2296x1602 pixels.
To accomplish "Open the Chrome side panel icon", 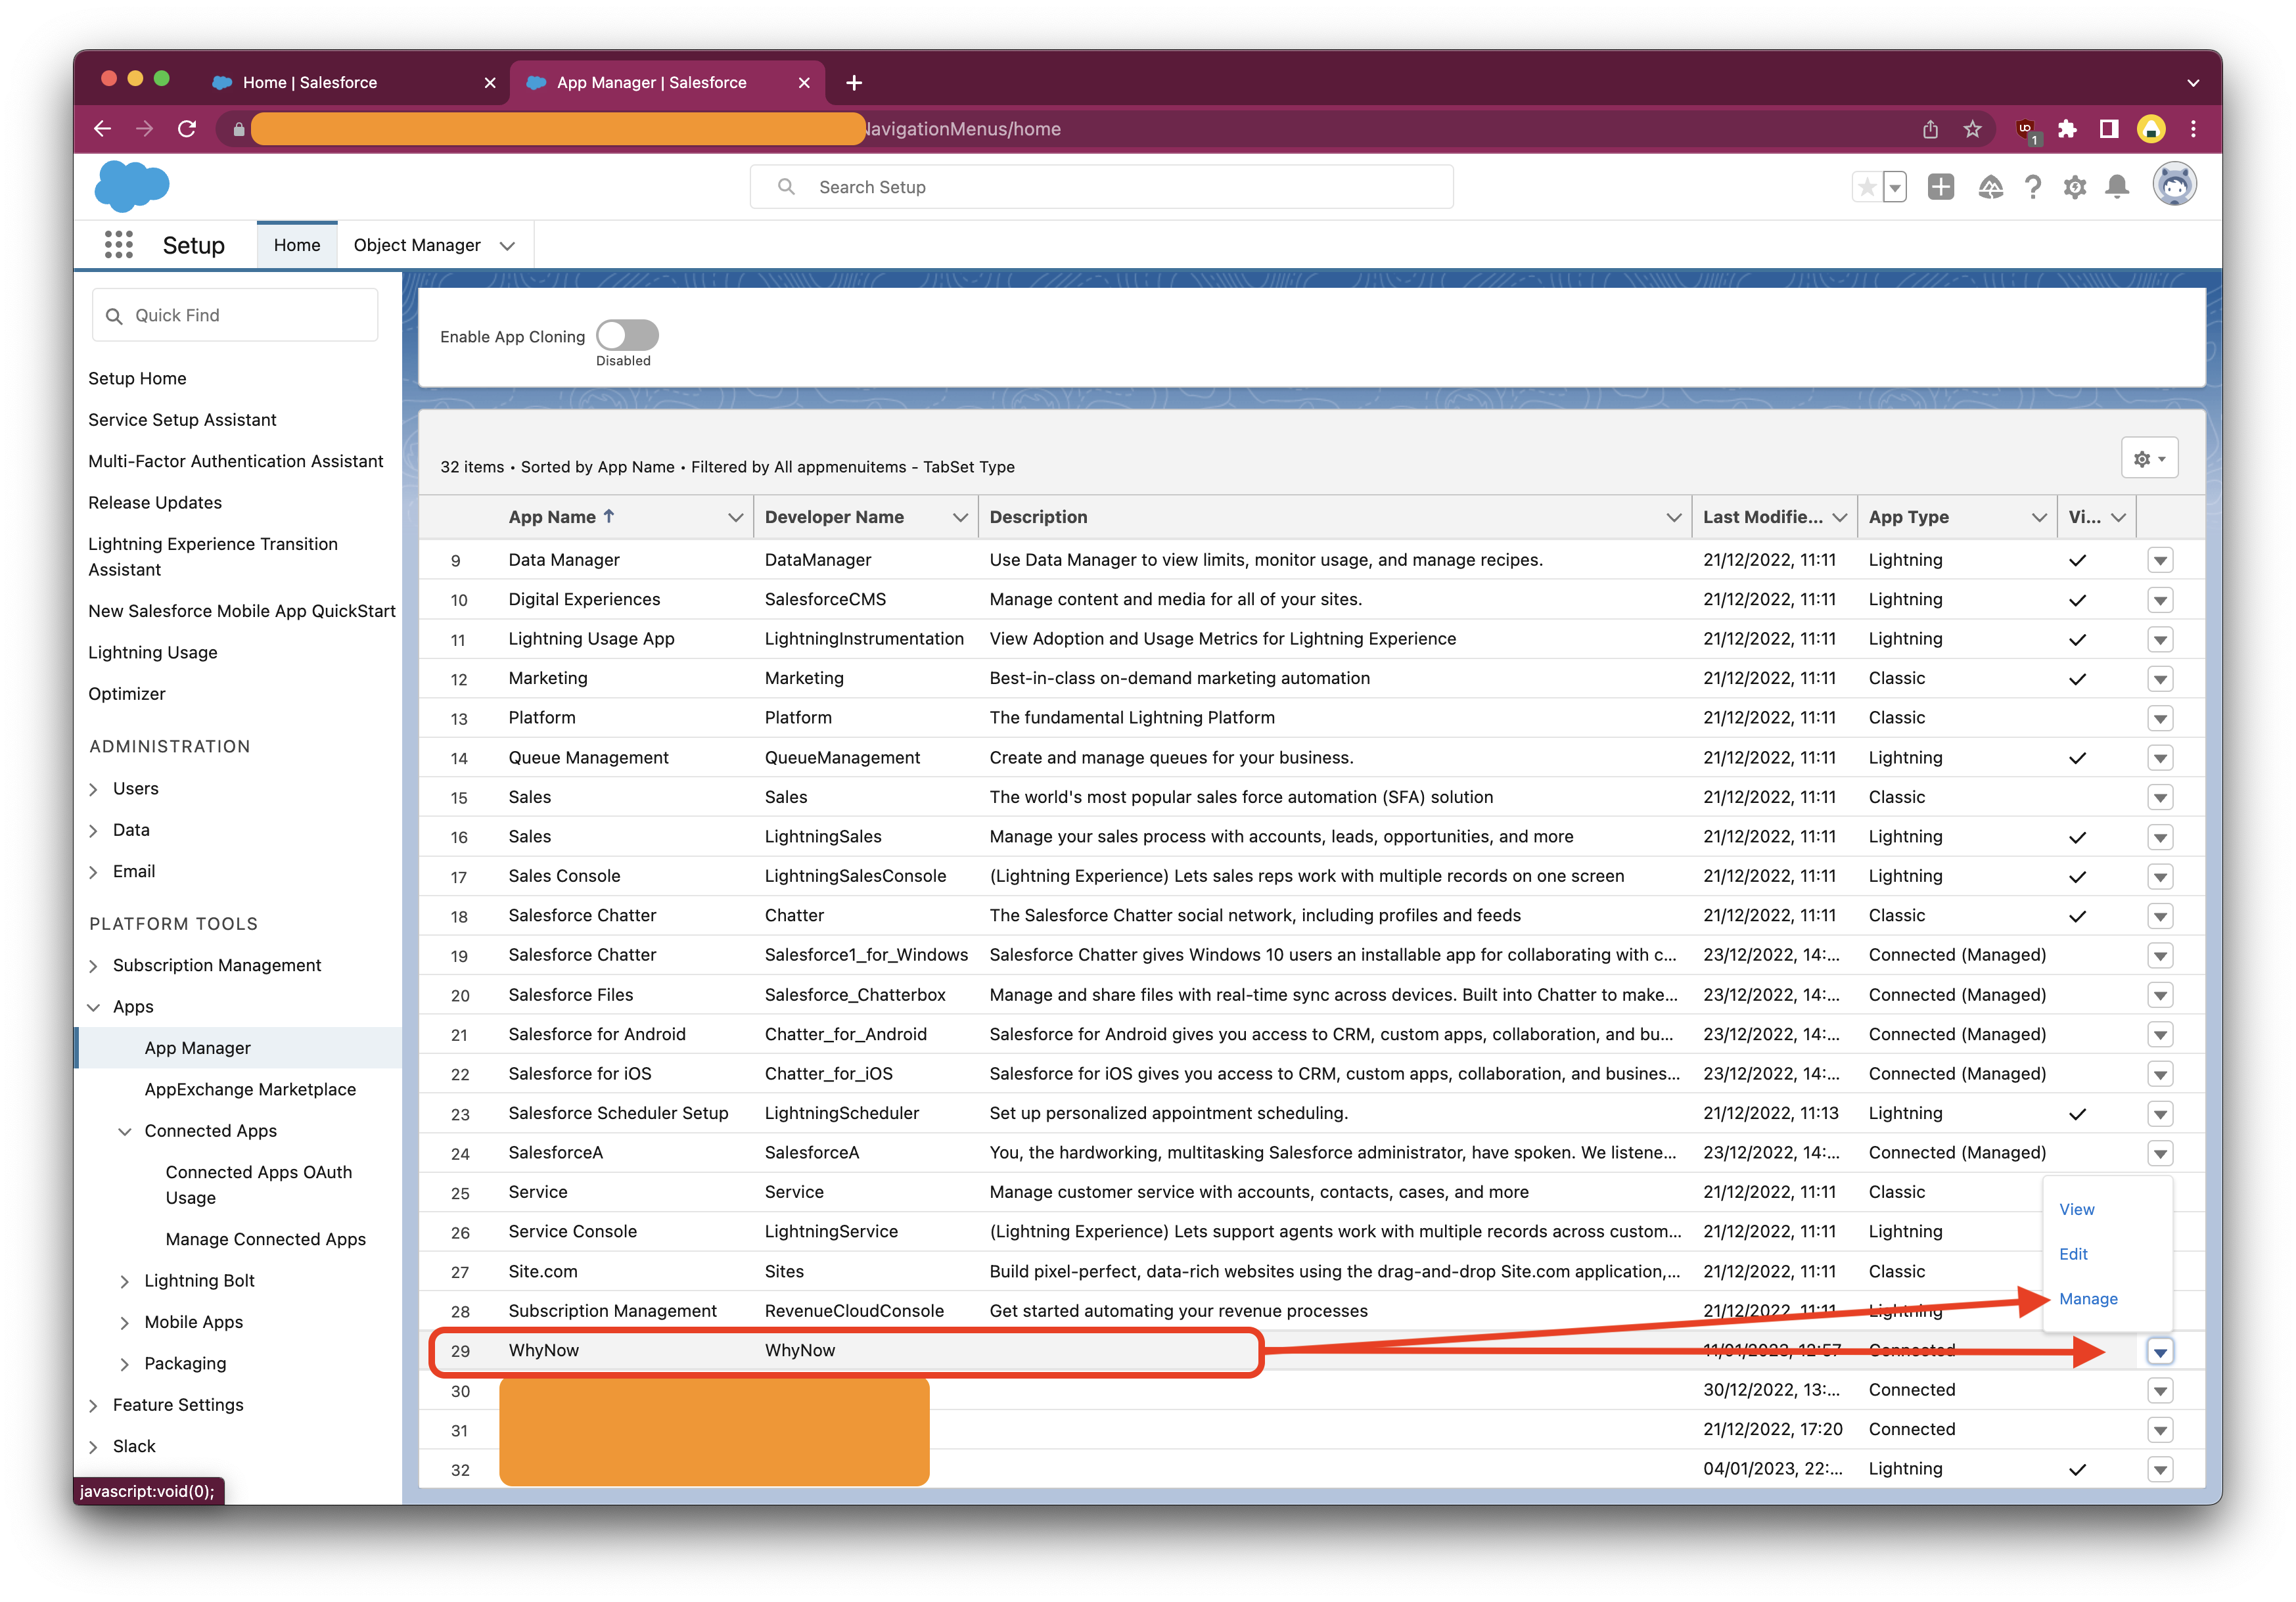I will click(2109, 129).
